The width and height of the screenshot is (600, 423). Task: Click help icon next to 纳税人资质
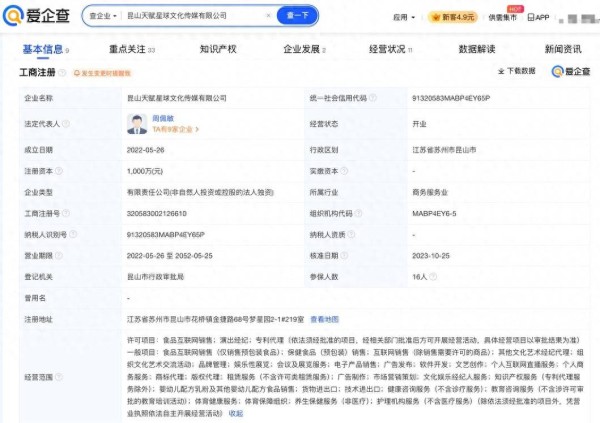point(351,234)
